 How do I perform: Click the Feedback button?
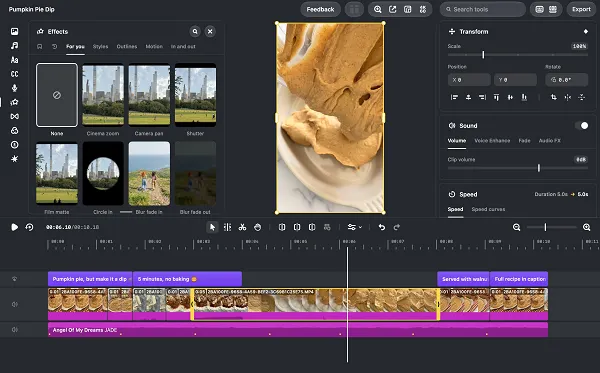click(320, 9)
